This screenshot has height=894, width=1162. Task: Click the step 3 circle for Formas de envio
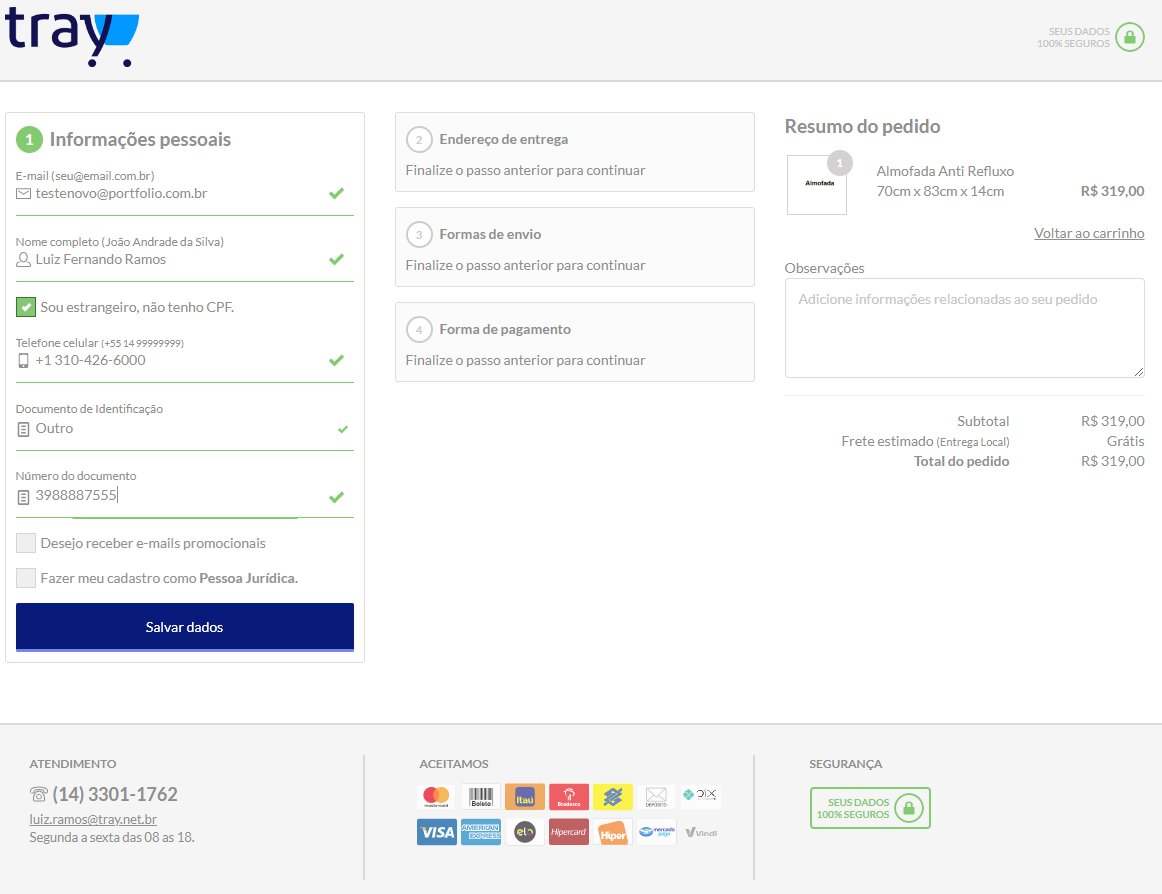point(419,234)
